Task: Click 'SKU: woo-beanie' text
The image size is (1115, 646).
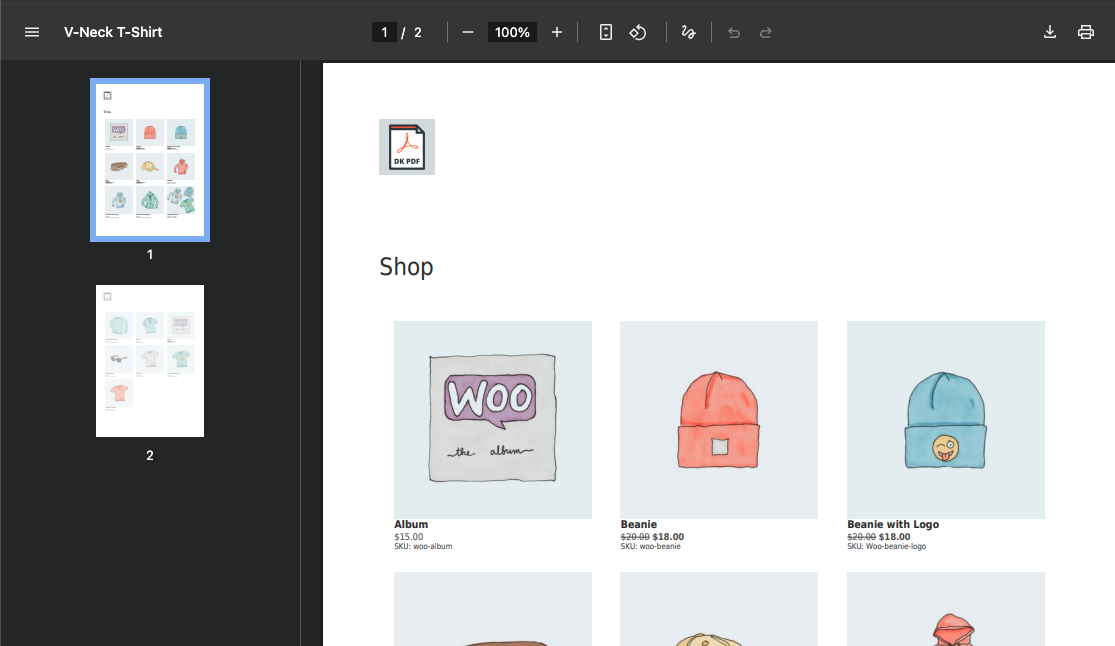Action: (651, 546)
